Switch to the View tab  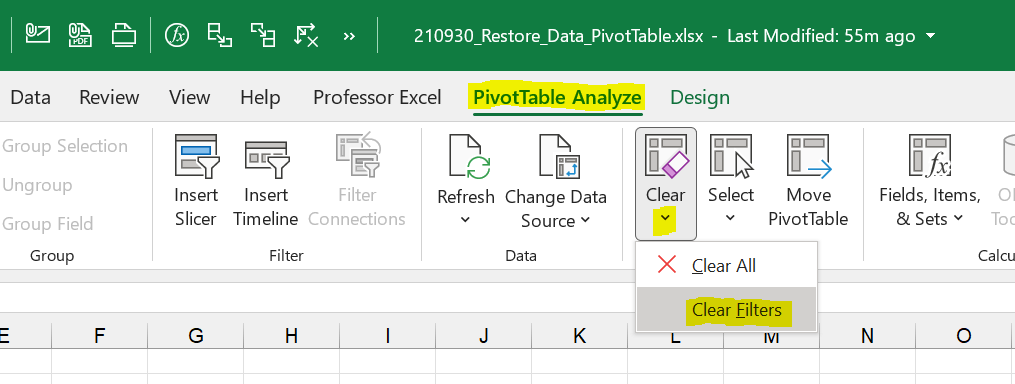(189, 98)
